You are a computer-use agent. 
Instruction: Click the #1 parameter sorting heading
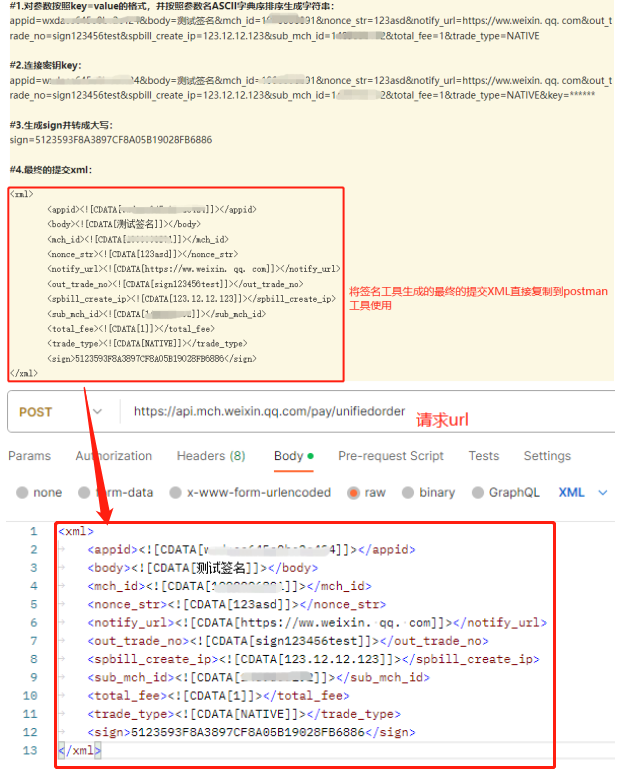(x=171, y=6)
